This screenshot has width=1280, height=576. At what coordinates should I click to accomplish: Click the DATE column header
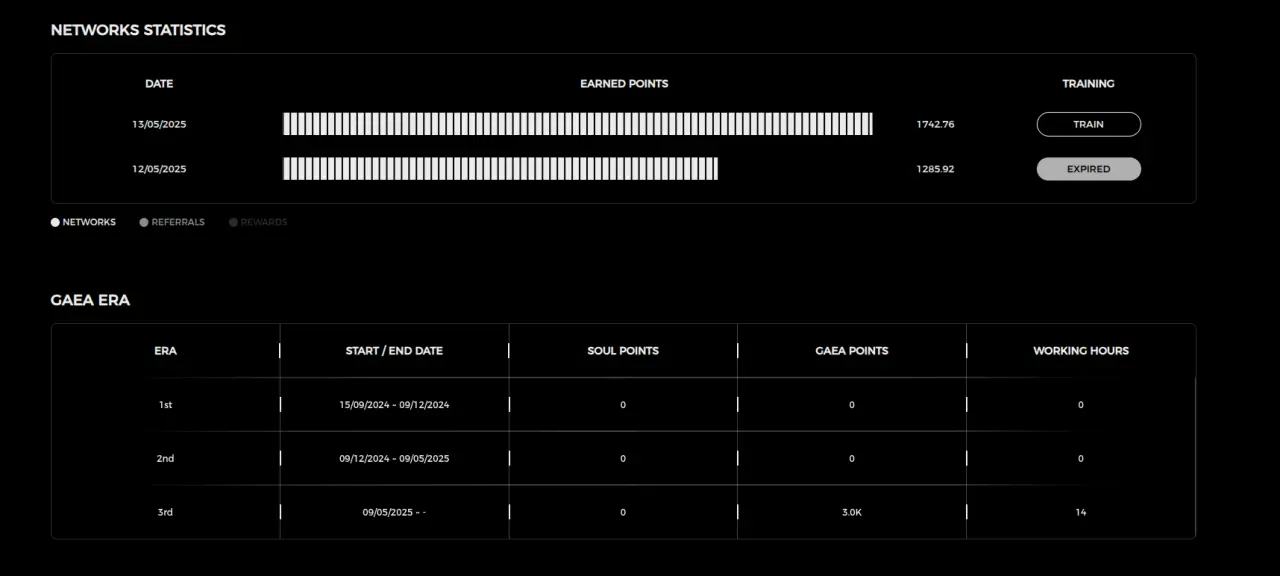pos(159,84)
